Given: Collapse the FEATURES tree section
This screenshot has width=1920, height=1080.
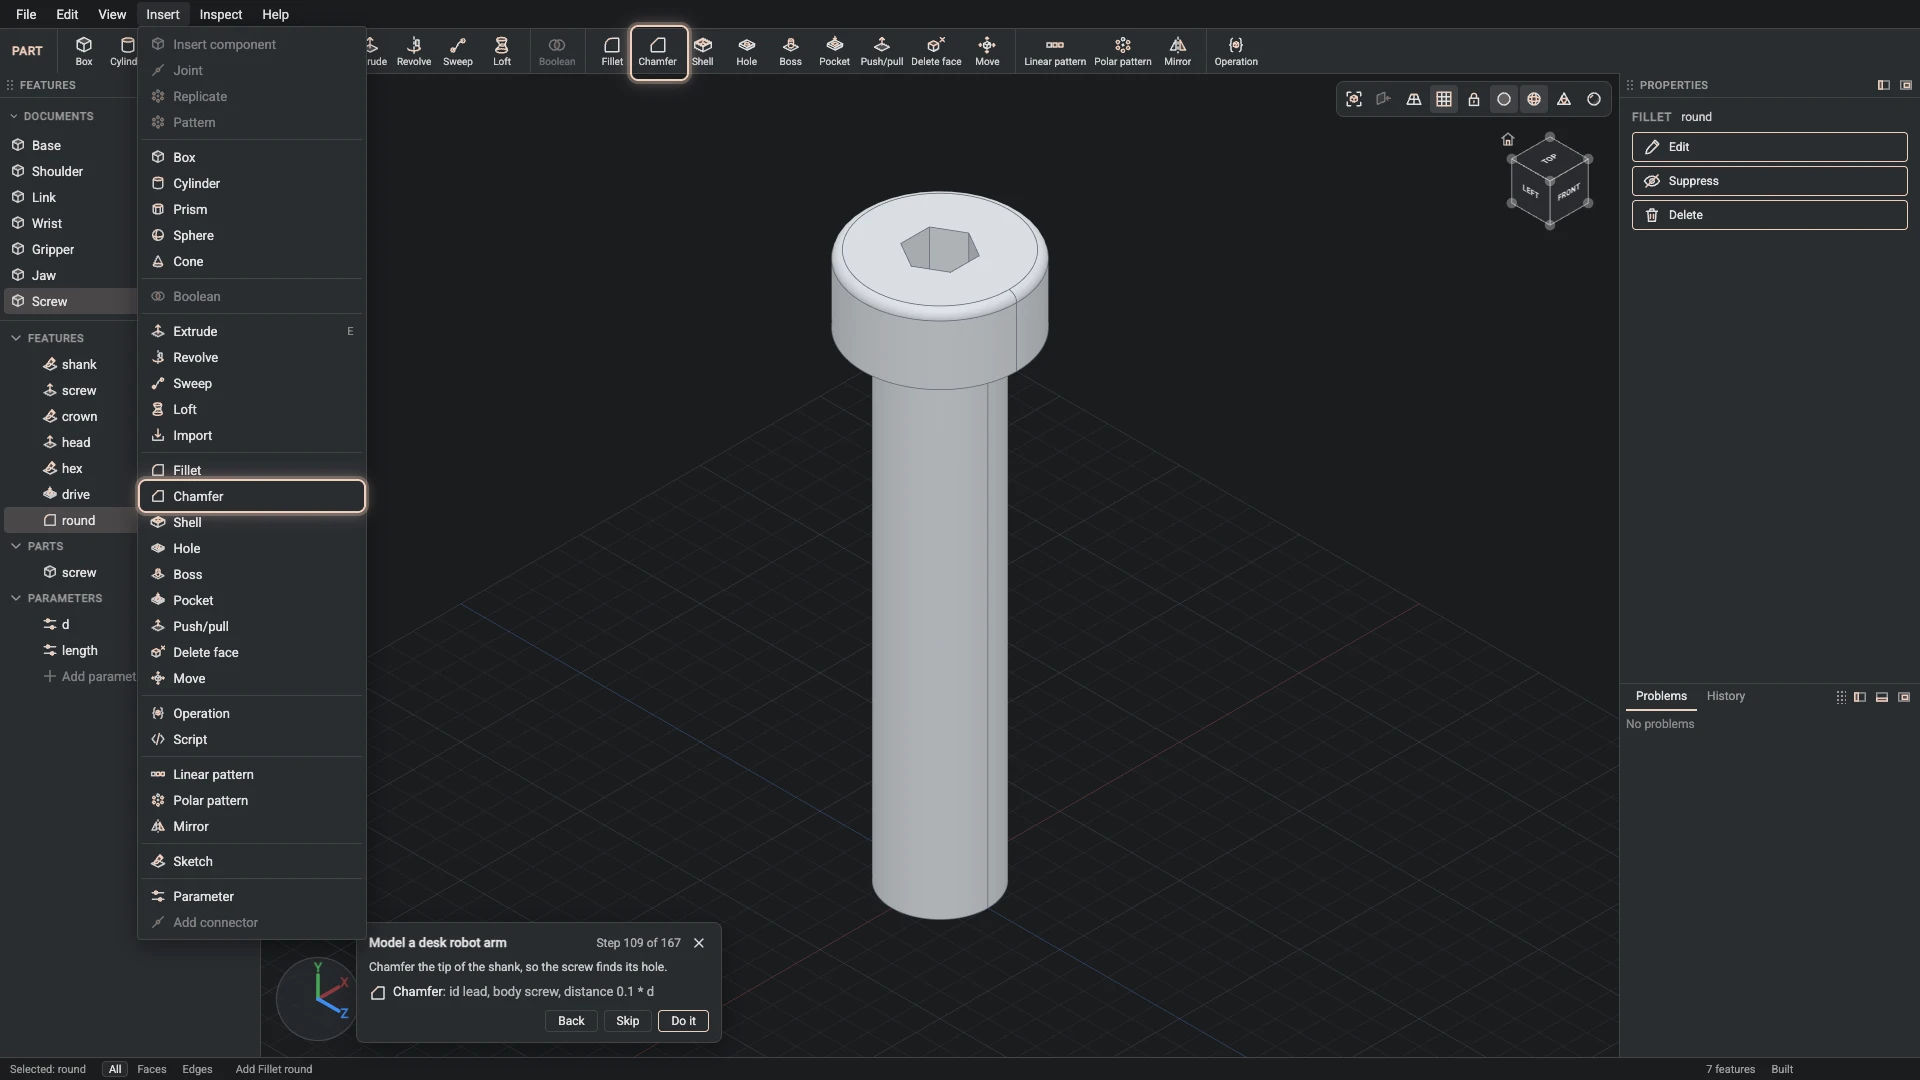Looking at the screenshot, I should 16,338.
